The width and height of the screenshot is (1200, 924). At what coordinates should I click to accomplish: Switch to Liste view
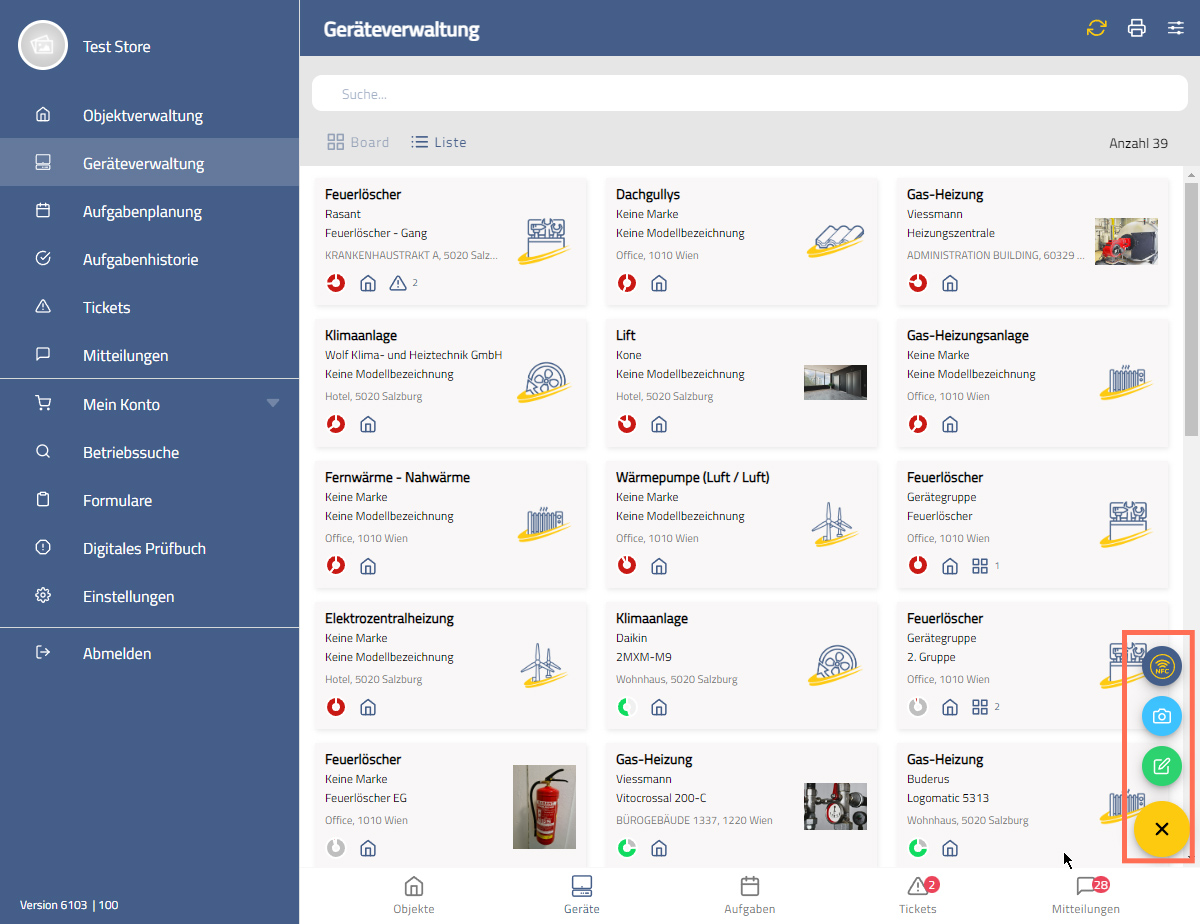(439, 142)
